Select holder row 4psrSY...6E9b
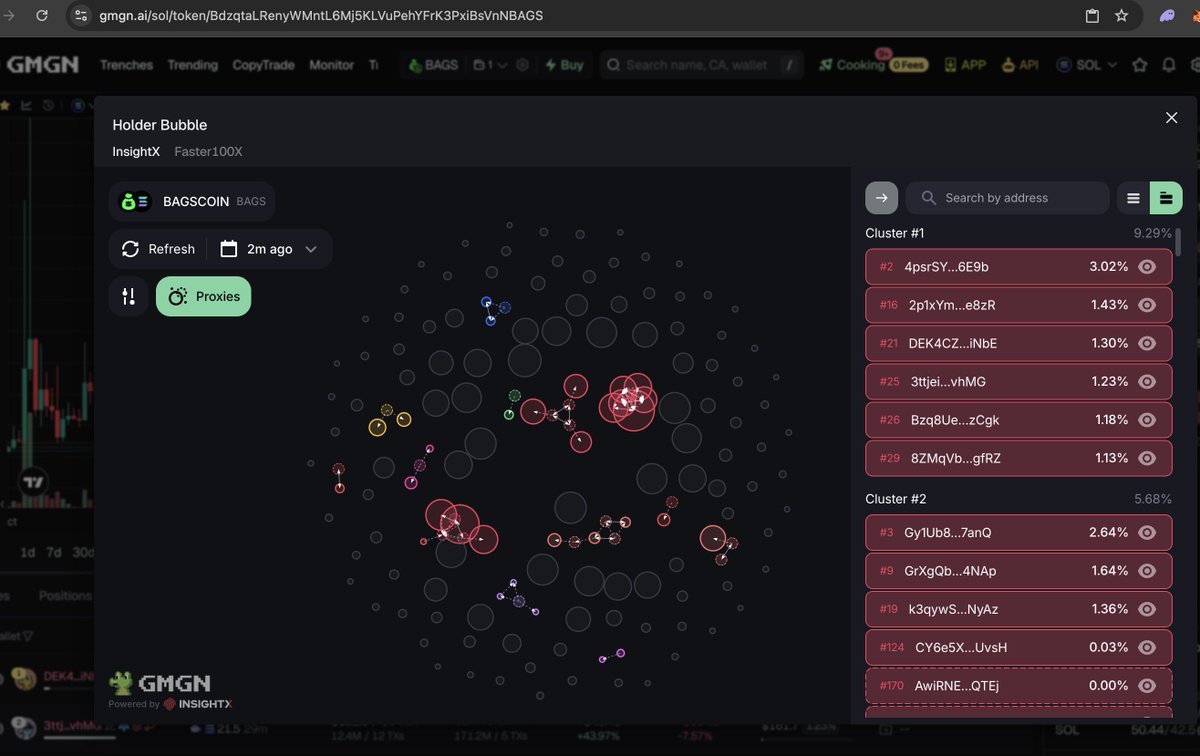 click(x=1018, y=267)
